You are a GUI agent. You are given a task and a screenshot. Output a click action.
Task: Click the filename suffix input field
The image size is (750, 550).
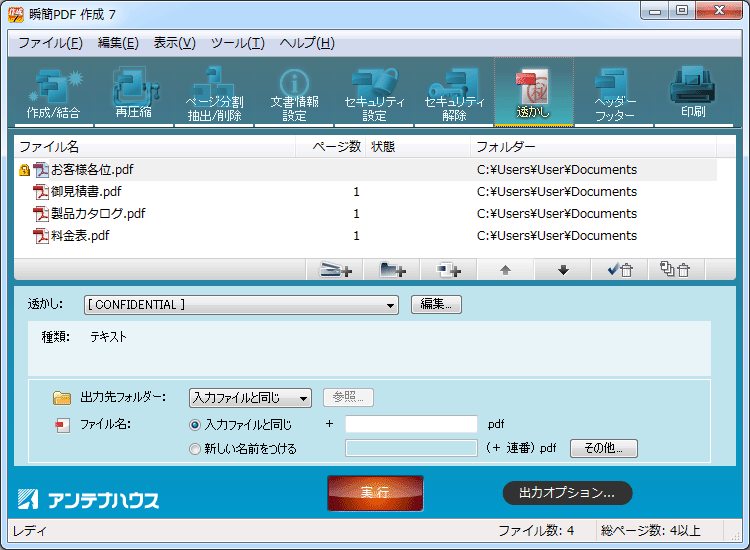tap(411, 425)
